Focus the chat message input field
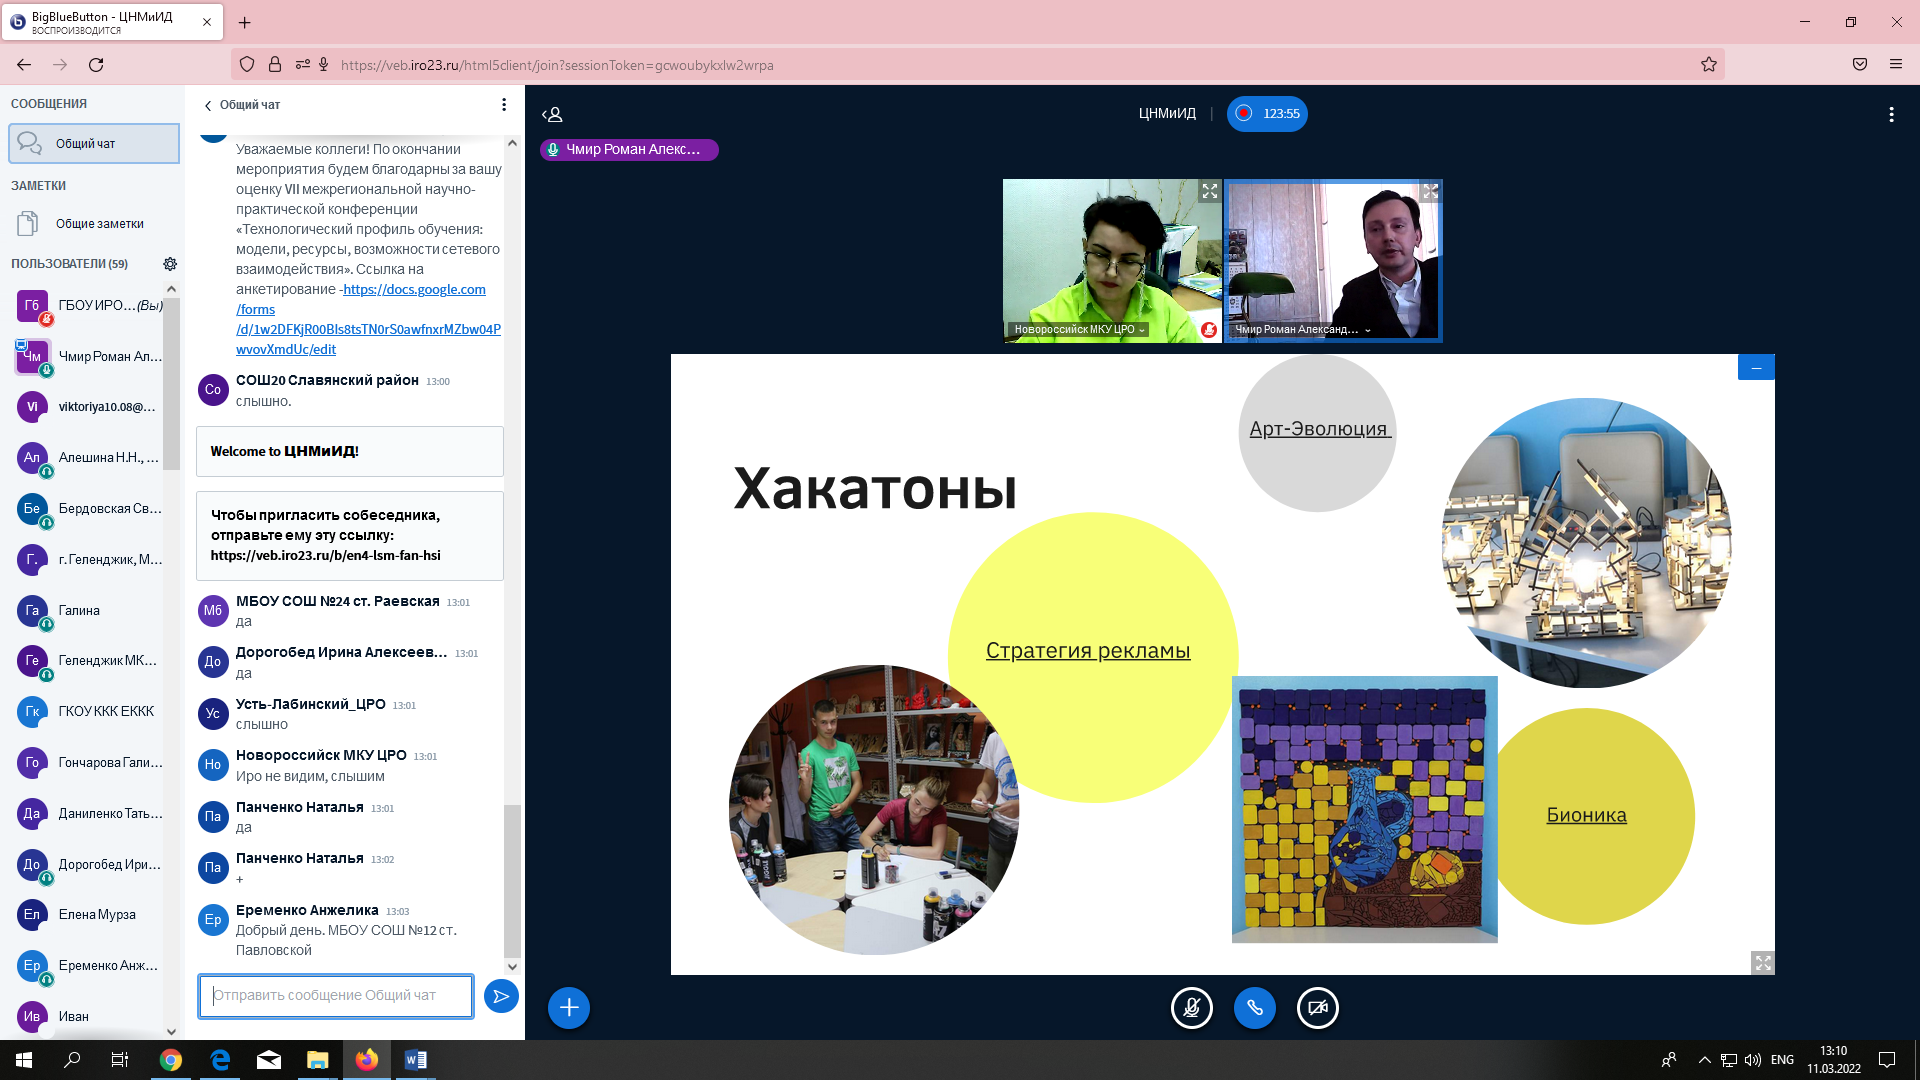 [336, 996]
